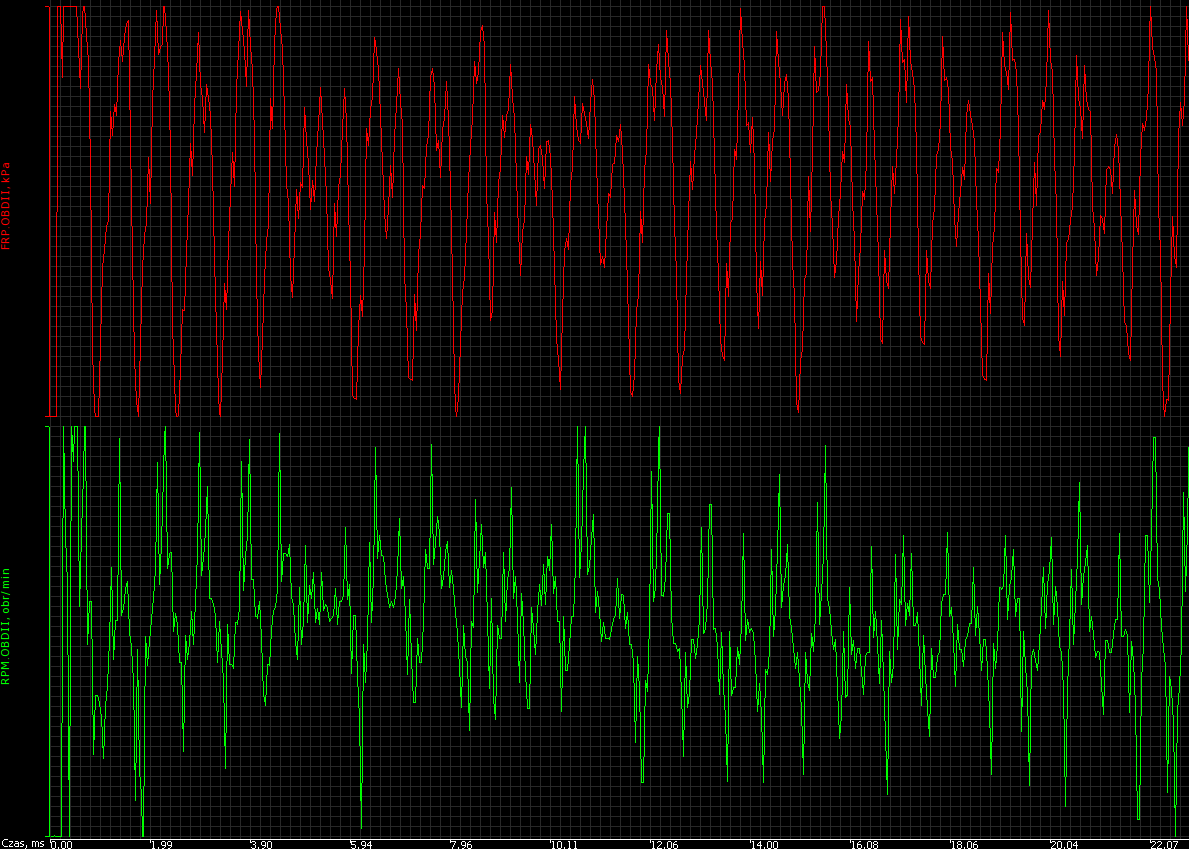Jump to the 20.04 time marker

point(1065,844)
